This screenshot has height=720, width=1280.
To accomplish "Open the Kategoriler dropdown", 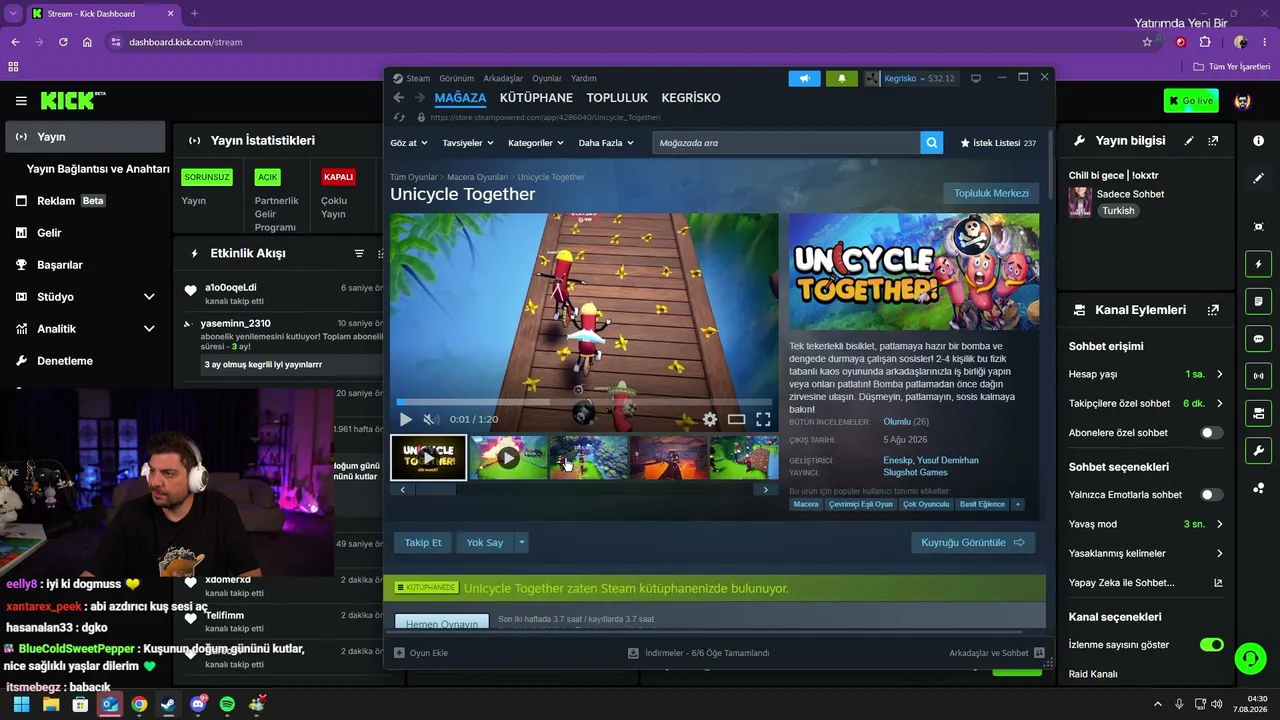I will (536, 143).
